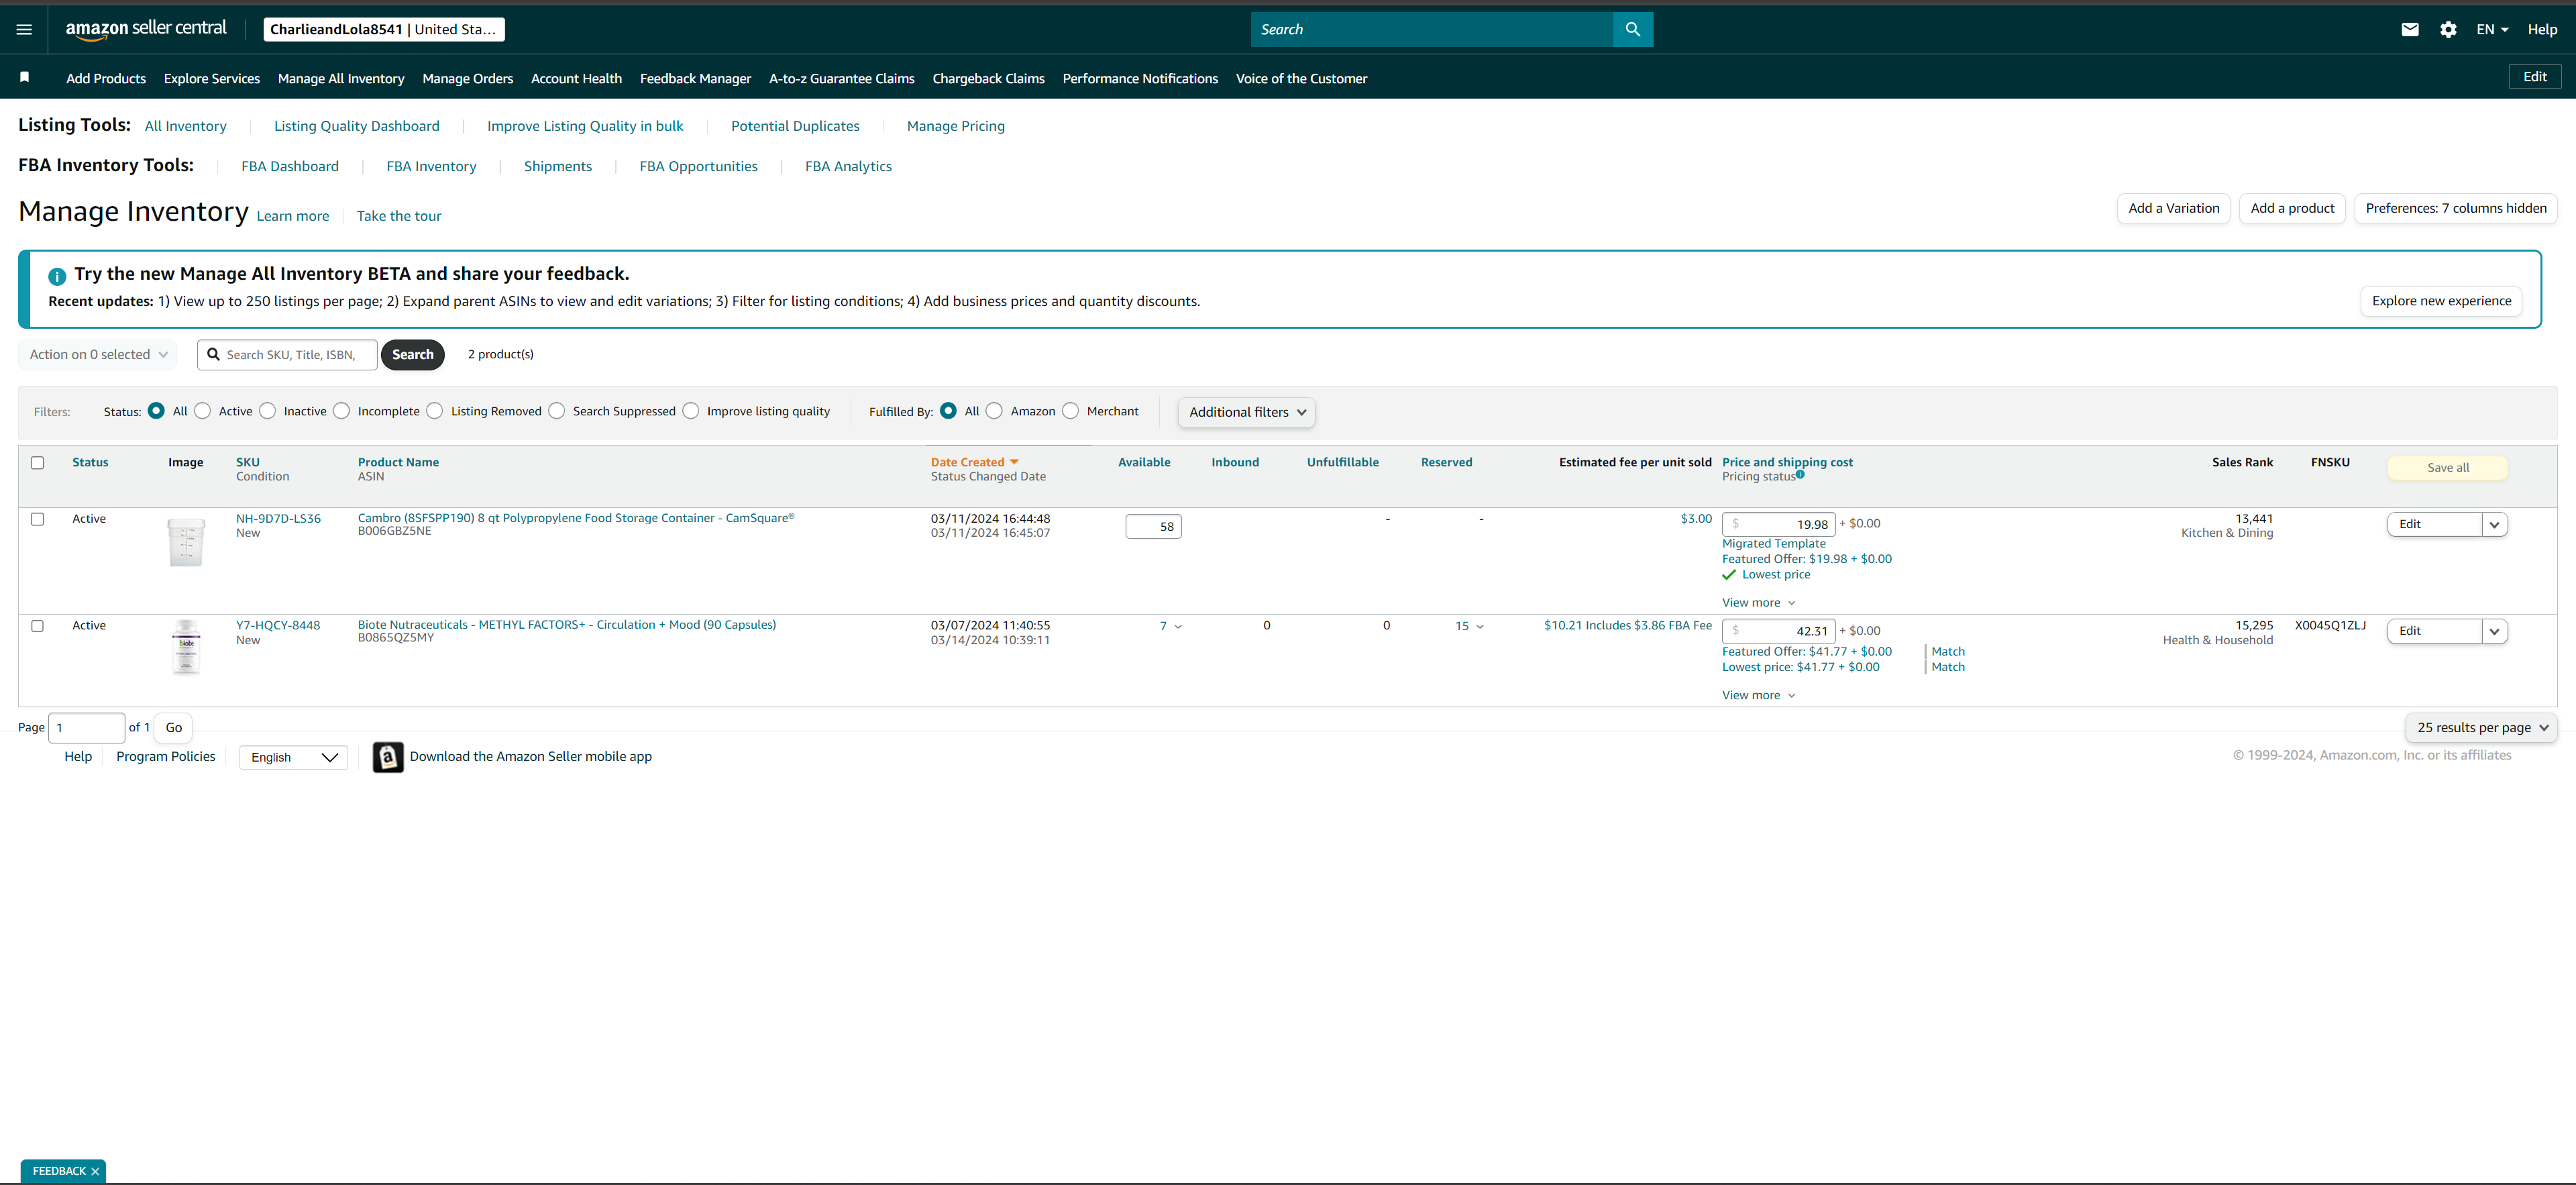Select the Active status filter

pos(203,411)
